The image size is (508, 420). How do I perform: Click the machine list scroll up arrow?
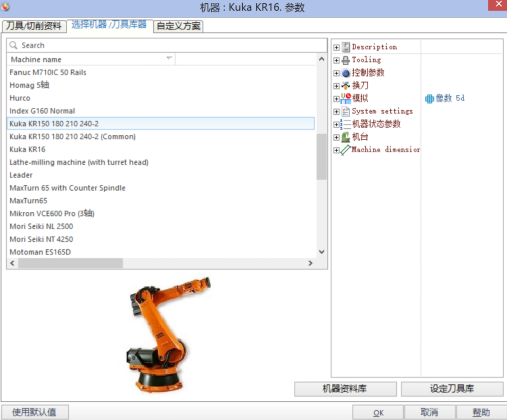(321, 59)
